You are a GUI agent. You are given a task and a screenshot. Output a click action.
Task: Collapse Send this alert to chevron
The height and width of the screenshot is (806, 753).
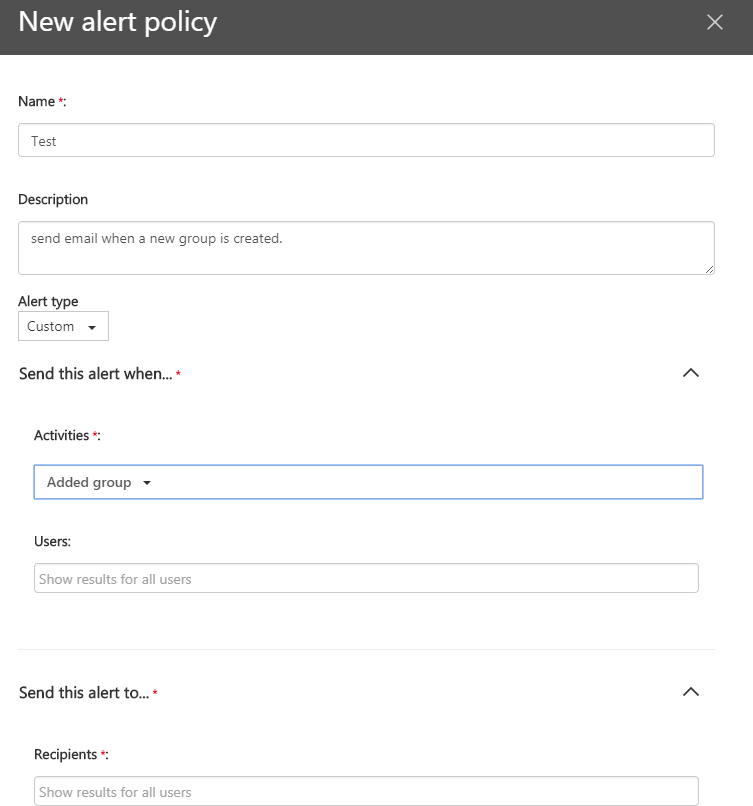click(x=691, y=692)
